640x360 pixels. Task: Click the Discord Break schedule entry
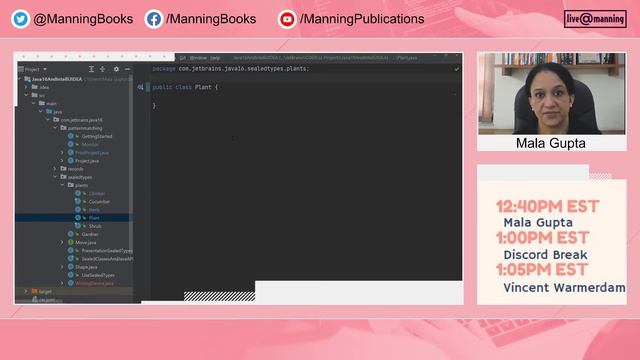545,255
